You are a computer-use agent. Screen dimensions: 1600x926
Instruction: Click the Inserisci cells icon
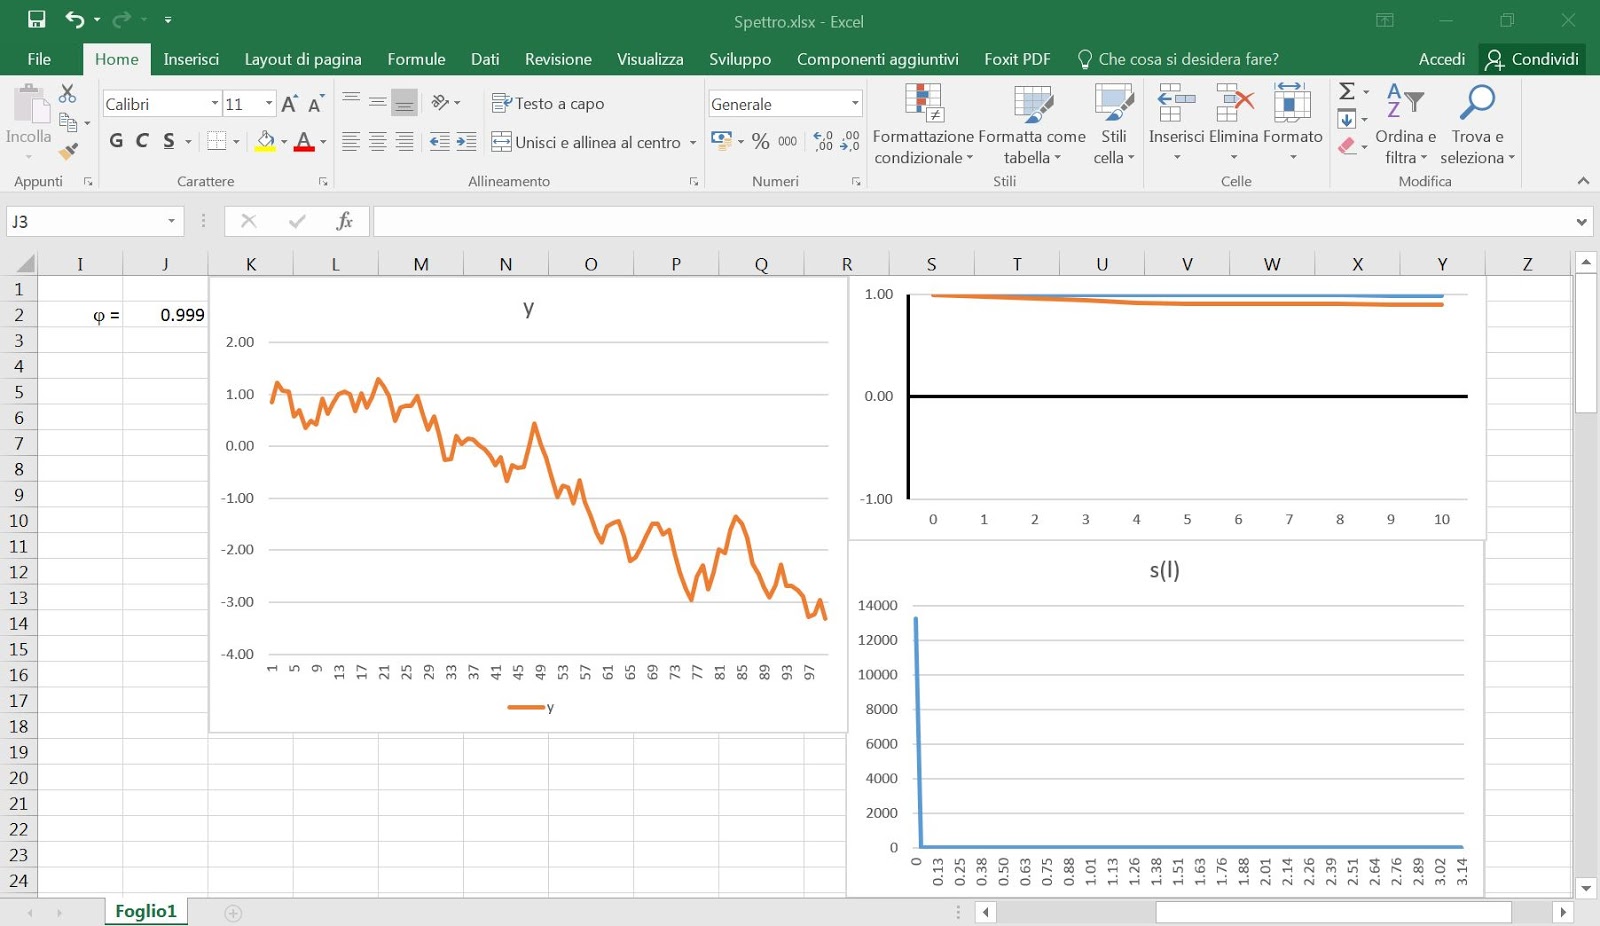pyautogui.click(x=1176, y=102)
